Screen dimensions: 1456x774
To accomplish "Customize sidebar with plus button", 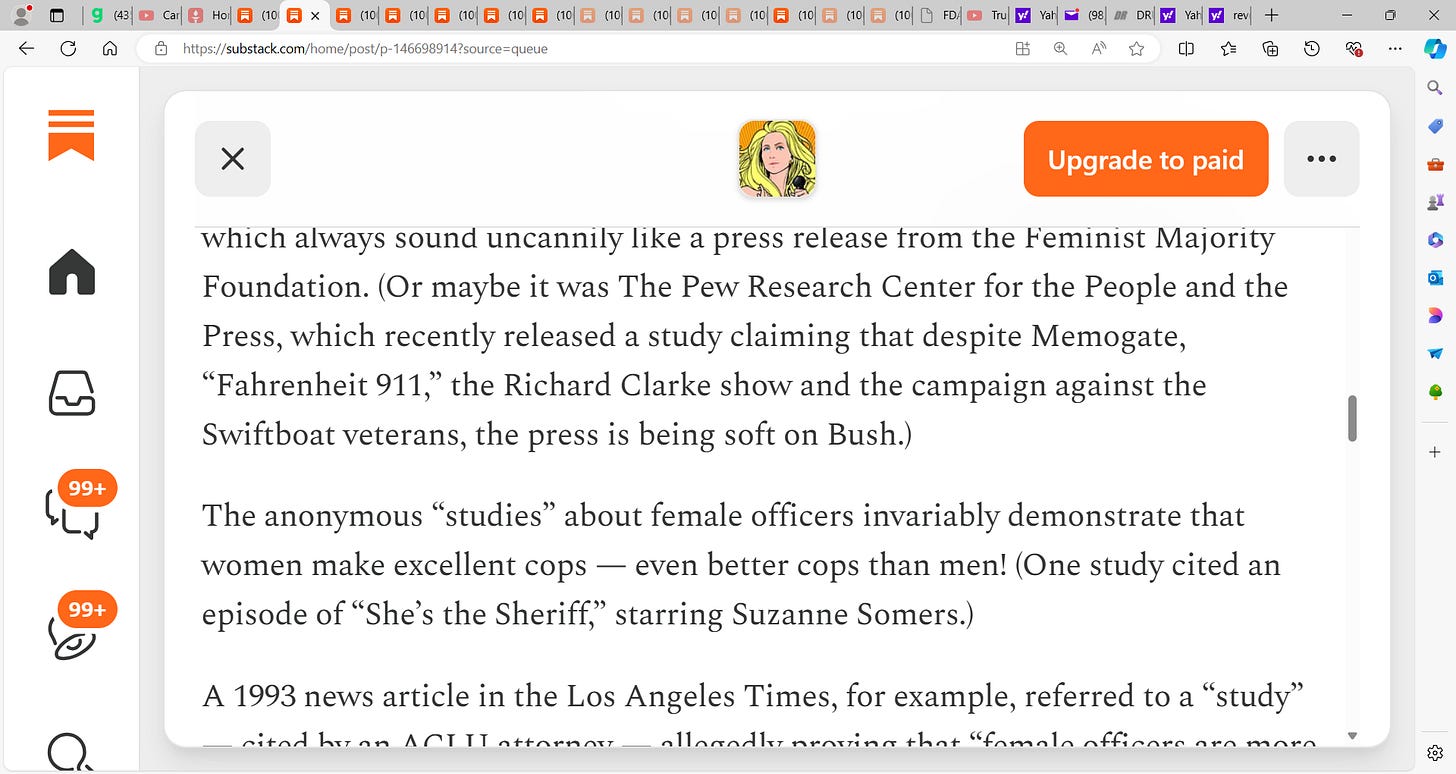I will pos(1435,452).
